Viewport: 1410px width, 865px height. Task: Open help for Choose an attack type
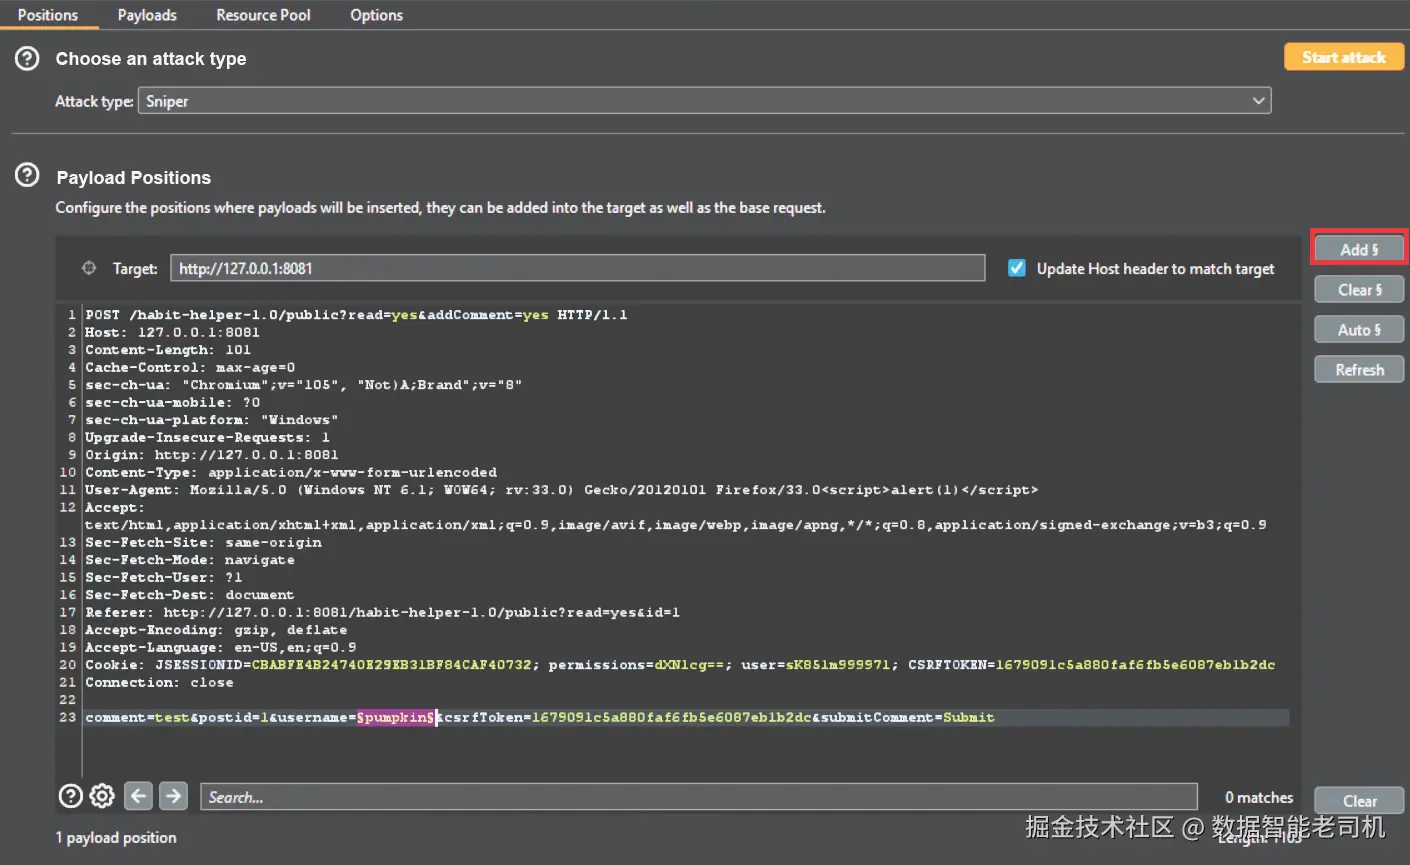(x=27, y=58)
